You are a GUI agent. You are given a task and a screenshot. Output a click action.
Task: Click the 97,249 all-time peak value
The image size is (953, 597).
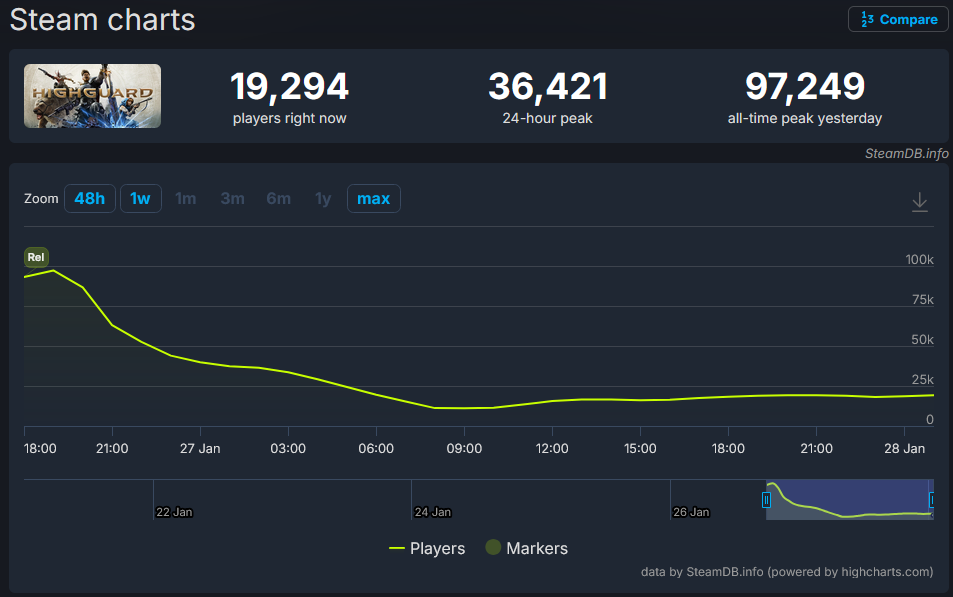tap(805, 86)
